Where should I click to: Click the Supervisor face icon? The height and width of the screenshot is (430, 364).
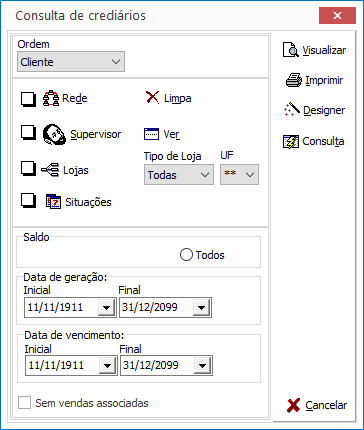(54, 134)
